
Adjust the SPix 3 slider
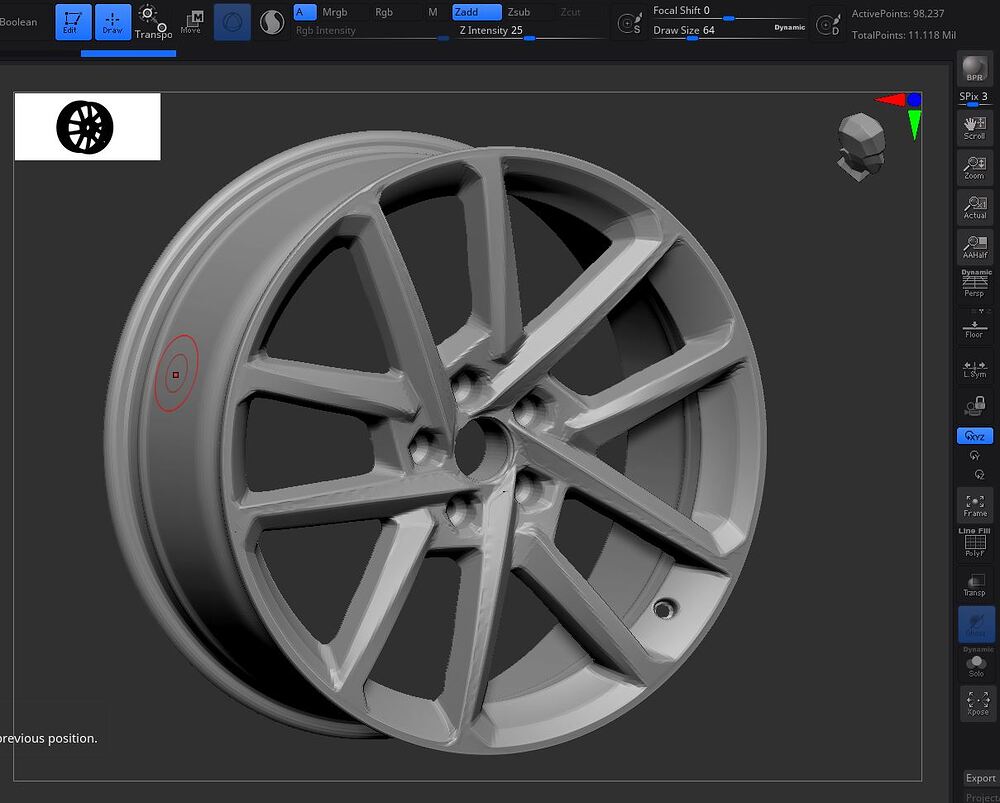[x=974, y=98]
